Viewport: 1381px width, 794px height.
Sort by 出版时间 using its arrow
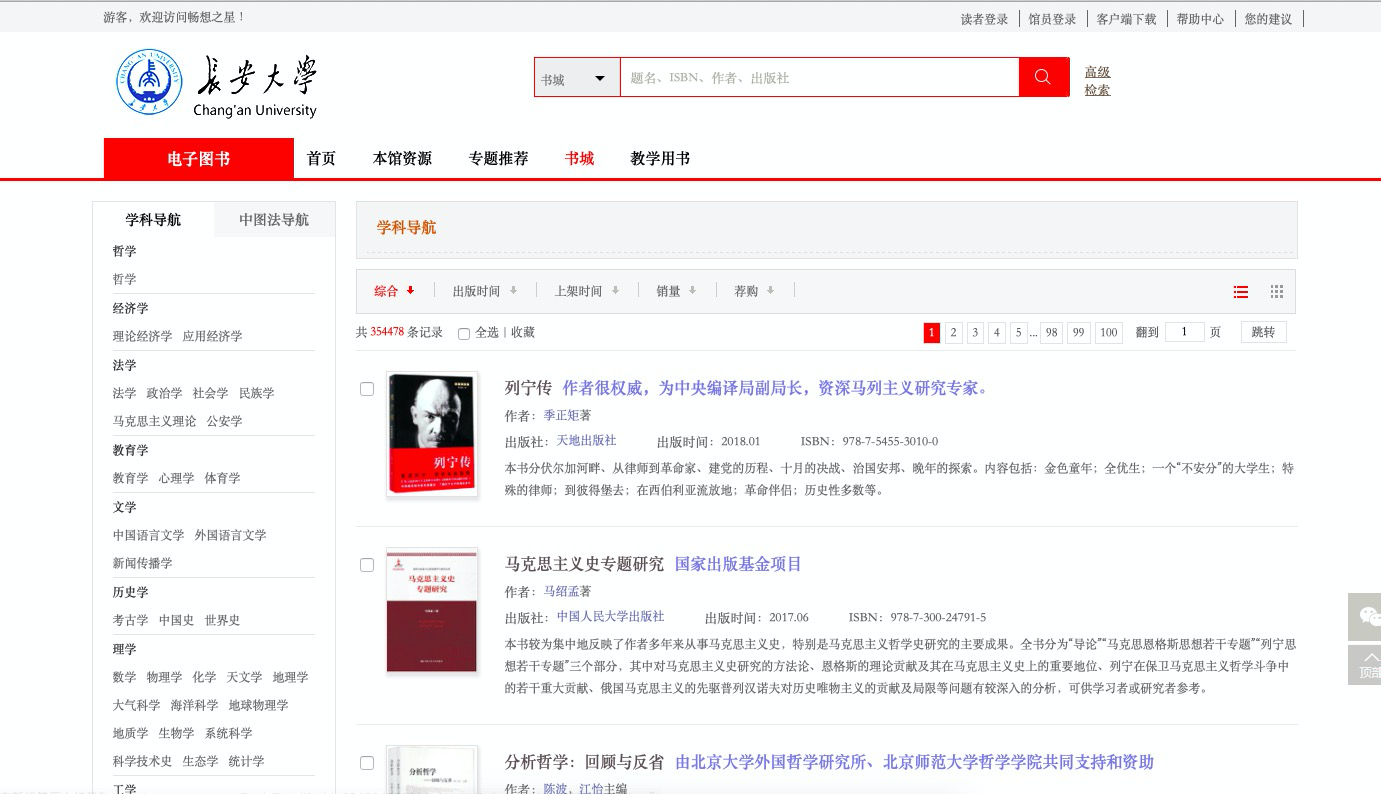click(513, 291)
